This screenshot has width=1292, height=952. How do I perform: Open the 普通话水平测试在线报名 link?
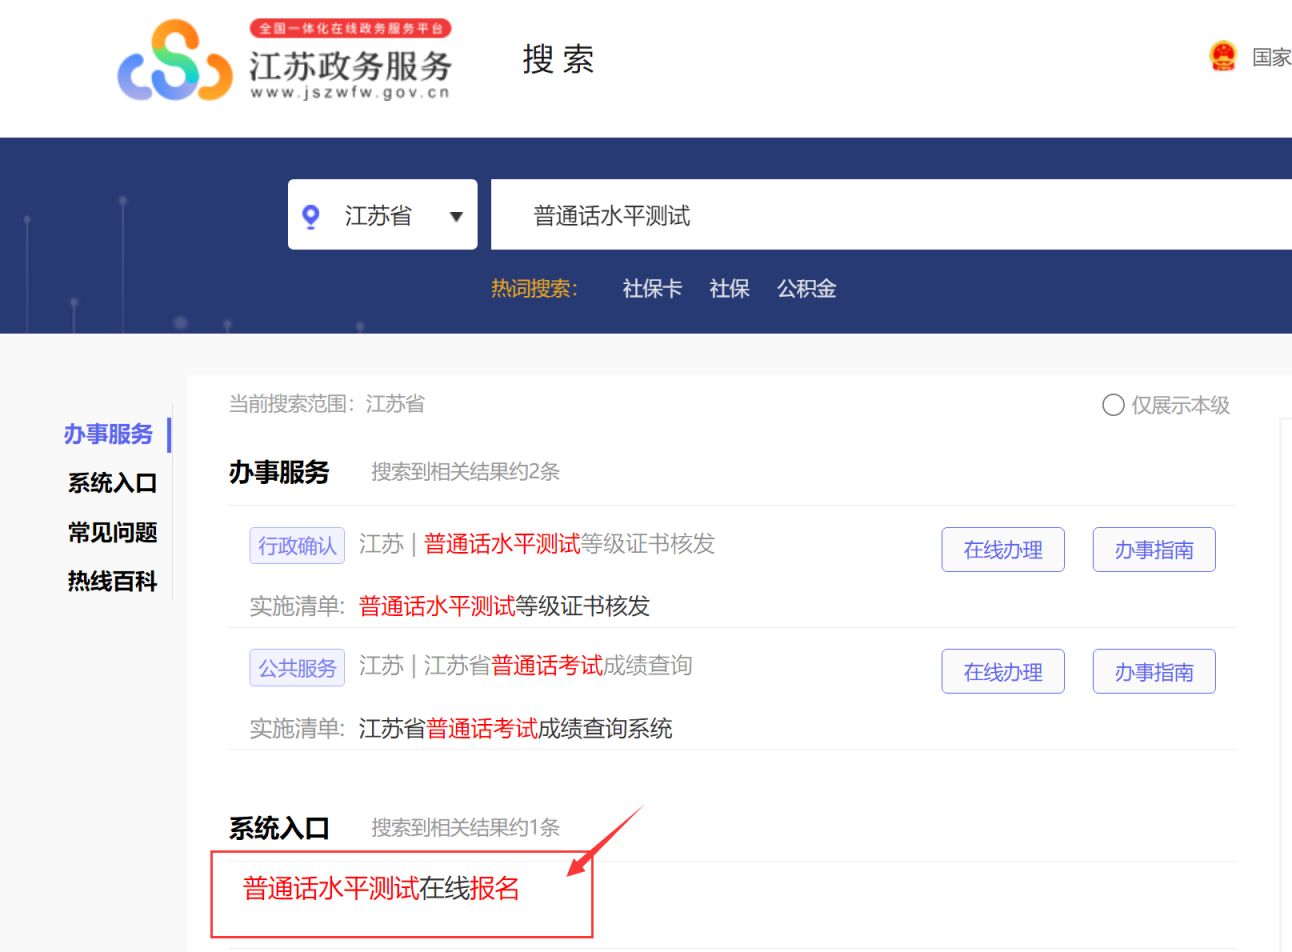(381, 888)
